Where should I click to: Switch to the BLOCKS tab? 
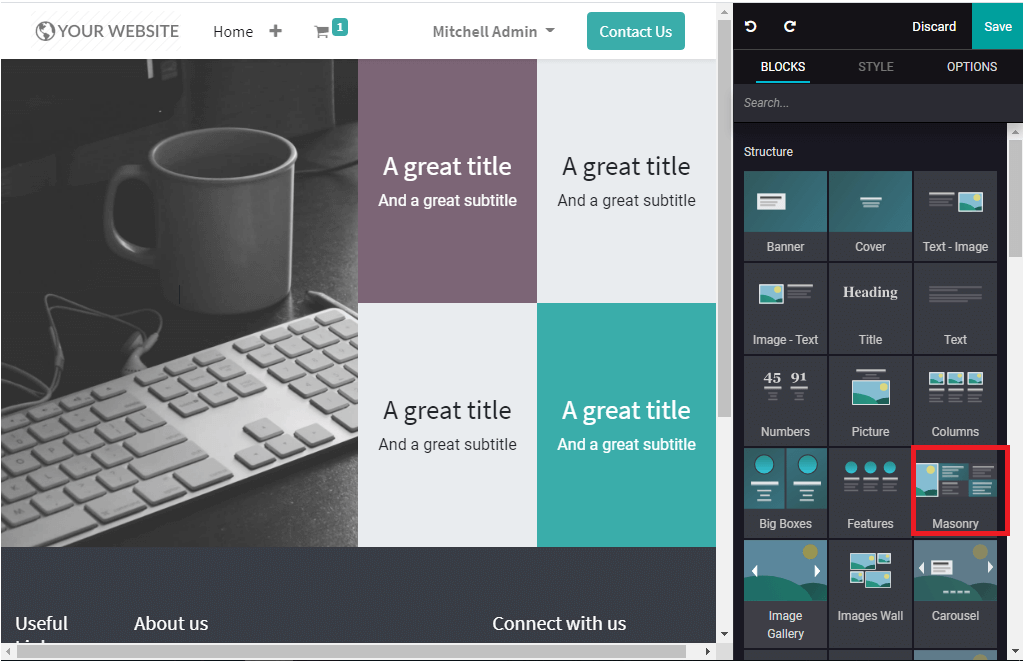coord(782,67)
